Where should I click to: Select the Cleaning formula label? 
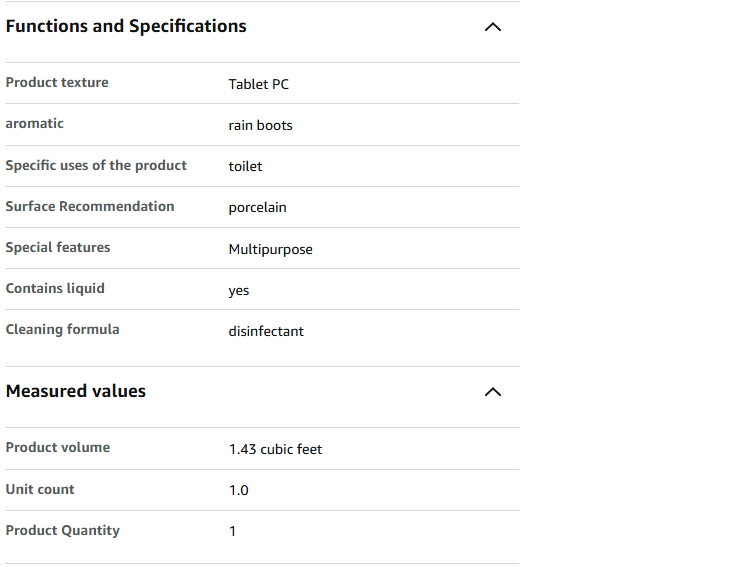pyautogui.click(x=62, y=329)
